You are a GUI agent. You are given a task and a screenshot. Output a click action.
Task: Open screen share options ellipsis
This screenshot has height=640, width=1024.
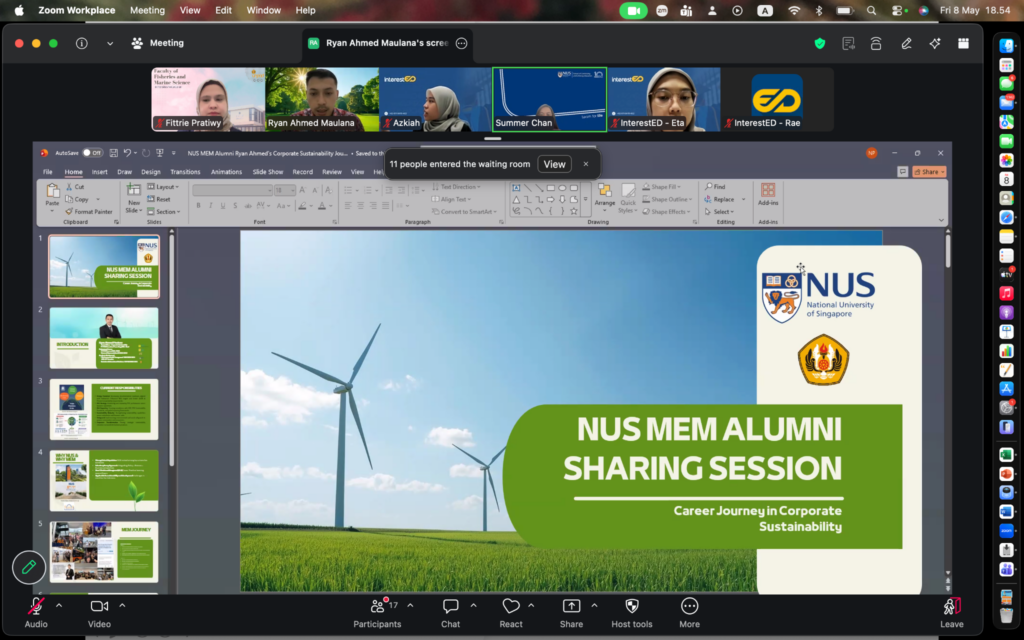(462, 43)
